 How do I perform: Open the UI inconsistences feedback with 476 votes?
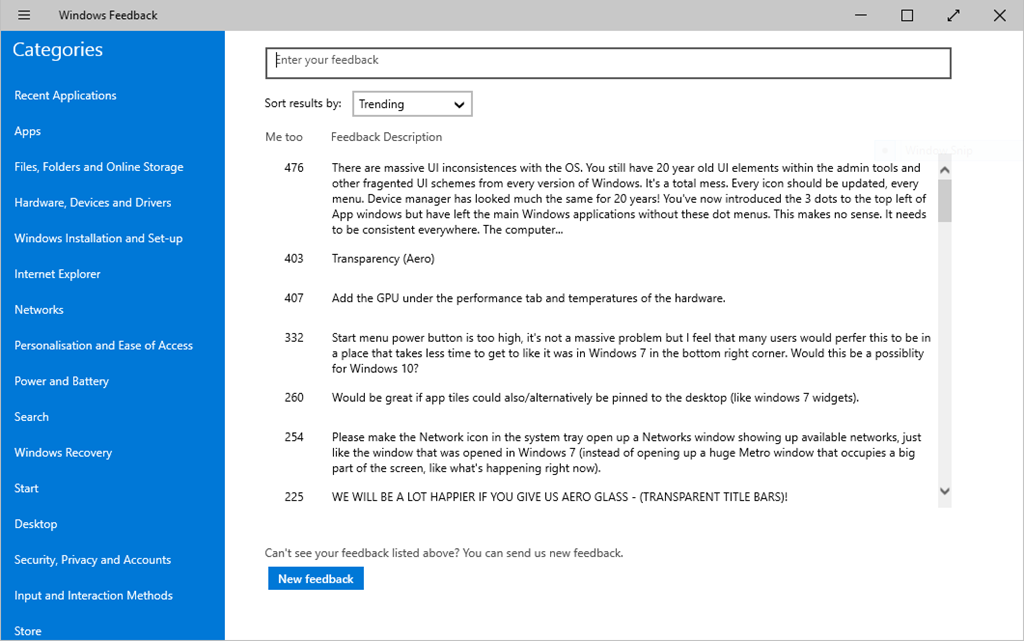(x=629, y=198)
